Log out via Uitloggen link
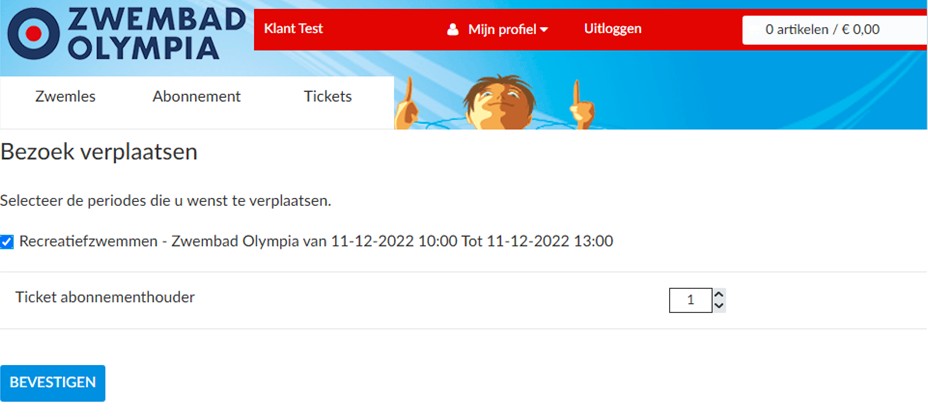This screenshot has height=419, width=928. (613, 28)
